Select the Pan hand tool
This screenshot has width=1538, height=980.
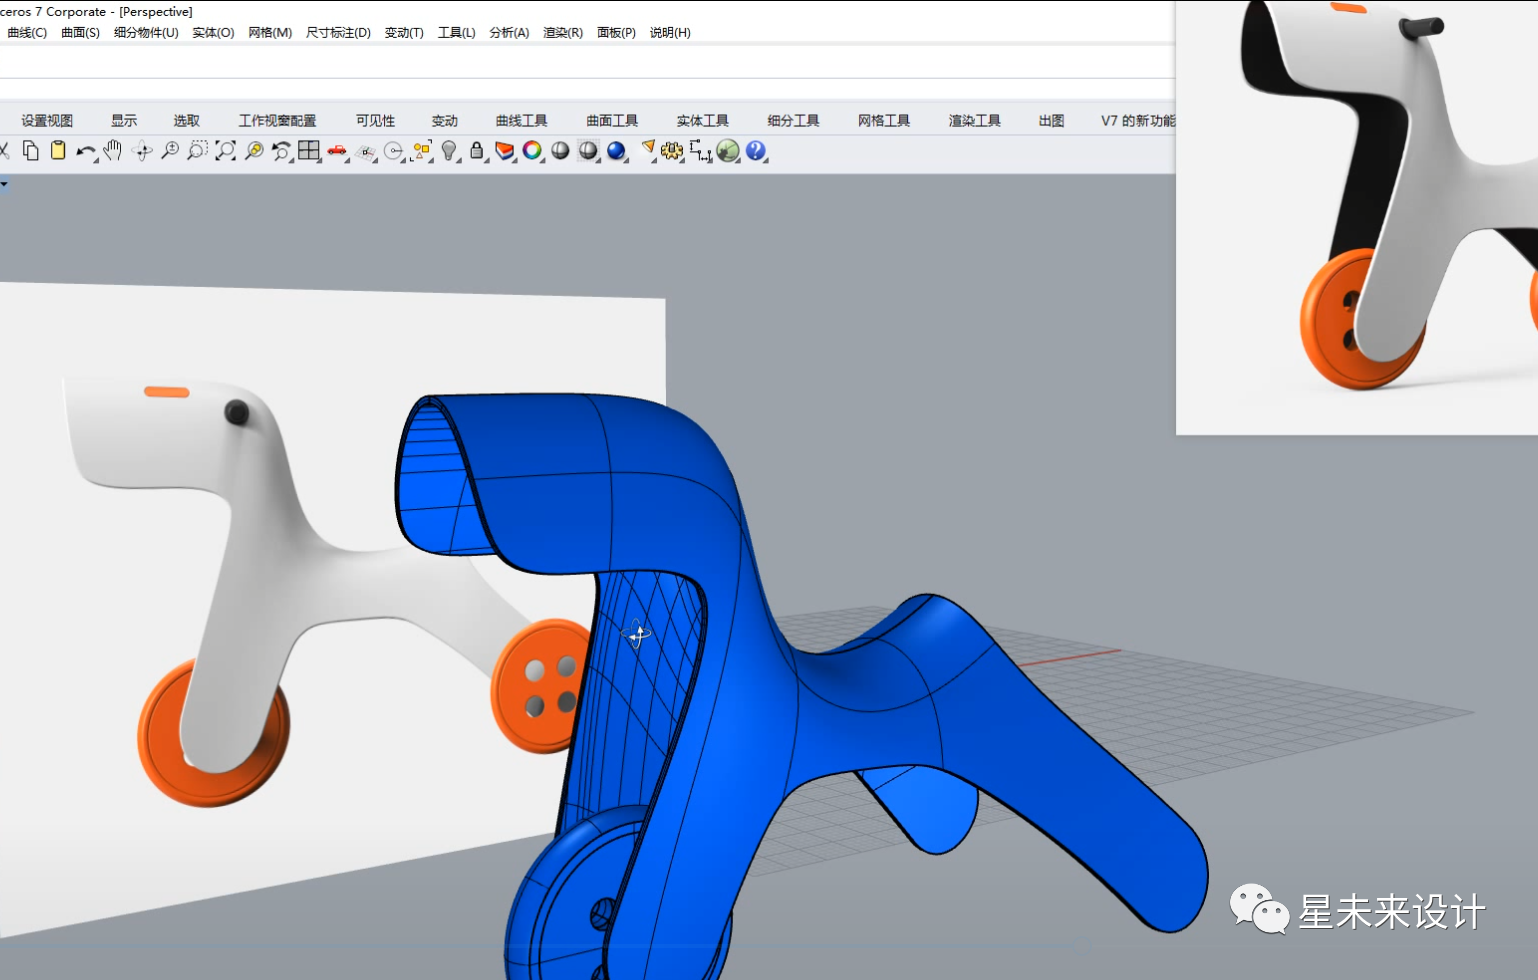(113, 151)
